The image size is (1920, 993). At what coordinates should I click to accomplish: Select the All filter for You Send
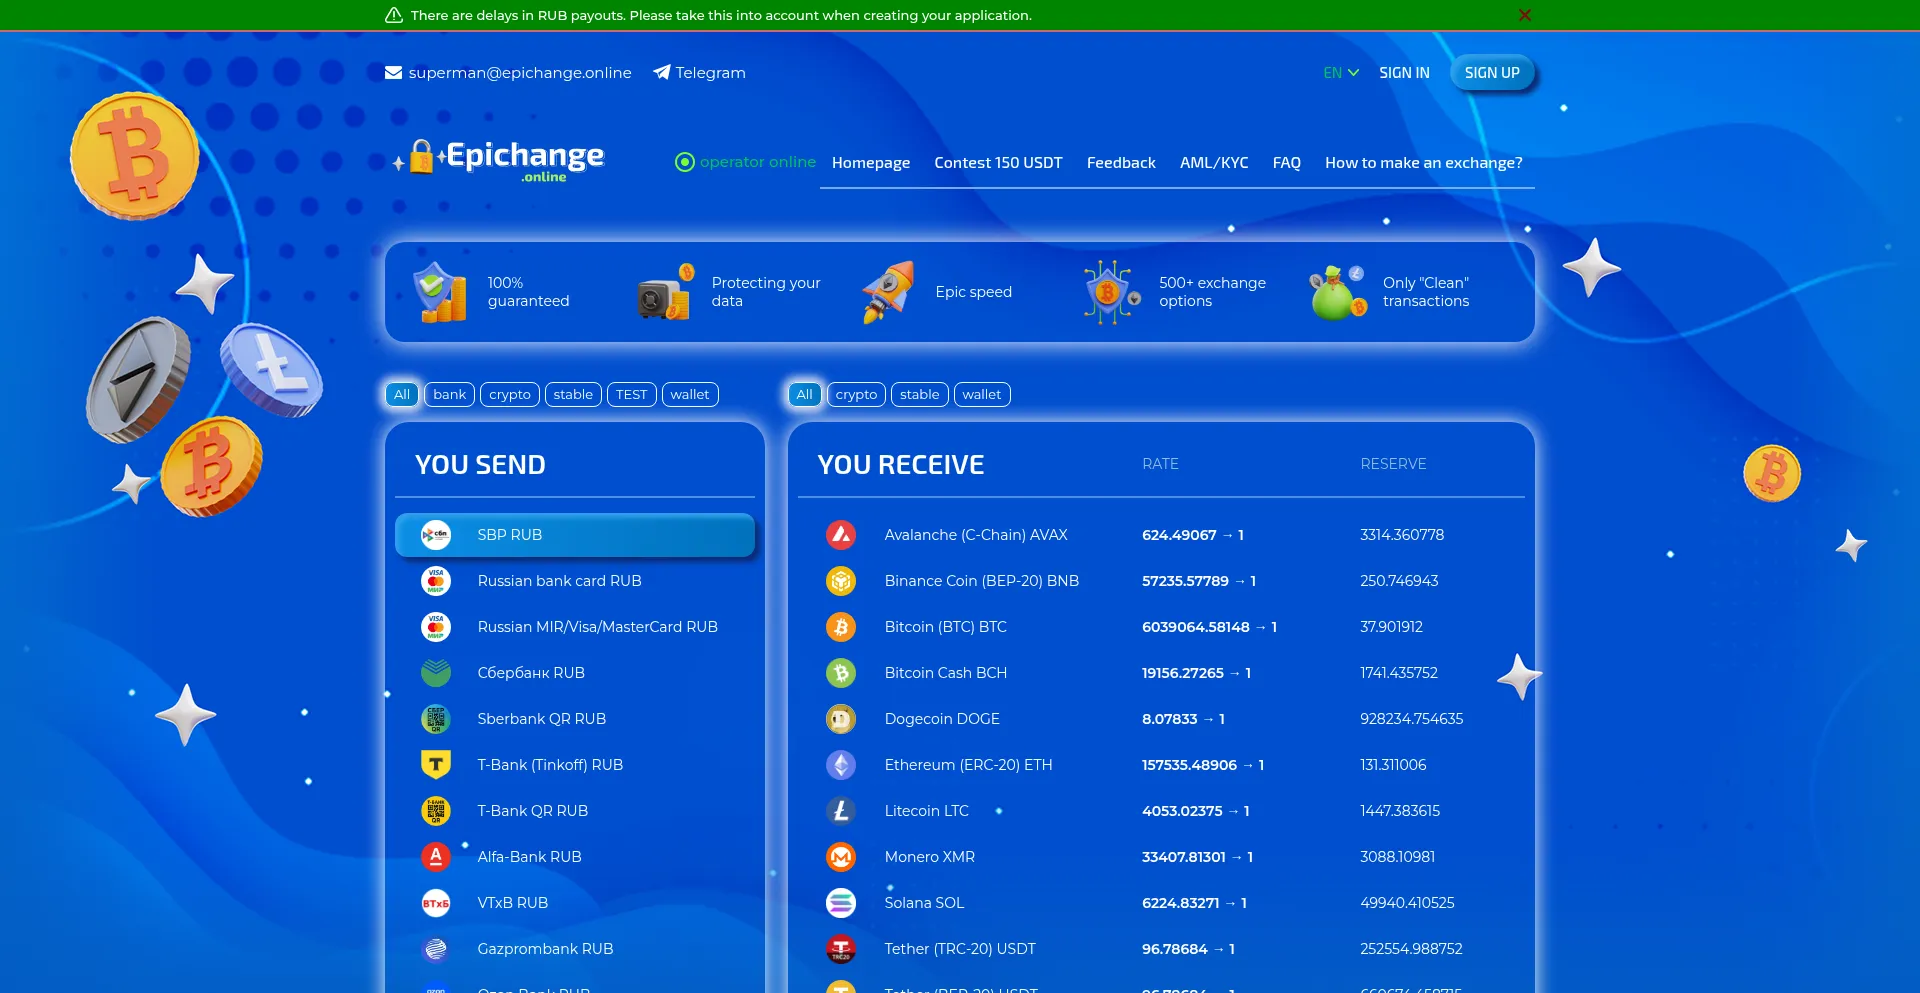pos(402,395)
